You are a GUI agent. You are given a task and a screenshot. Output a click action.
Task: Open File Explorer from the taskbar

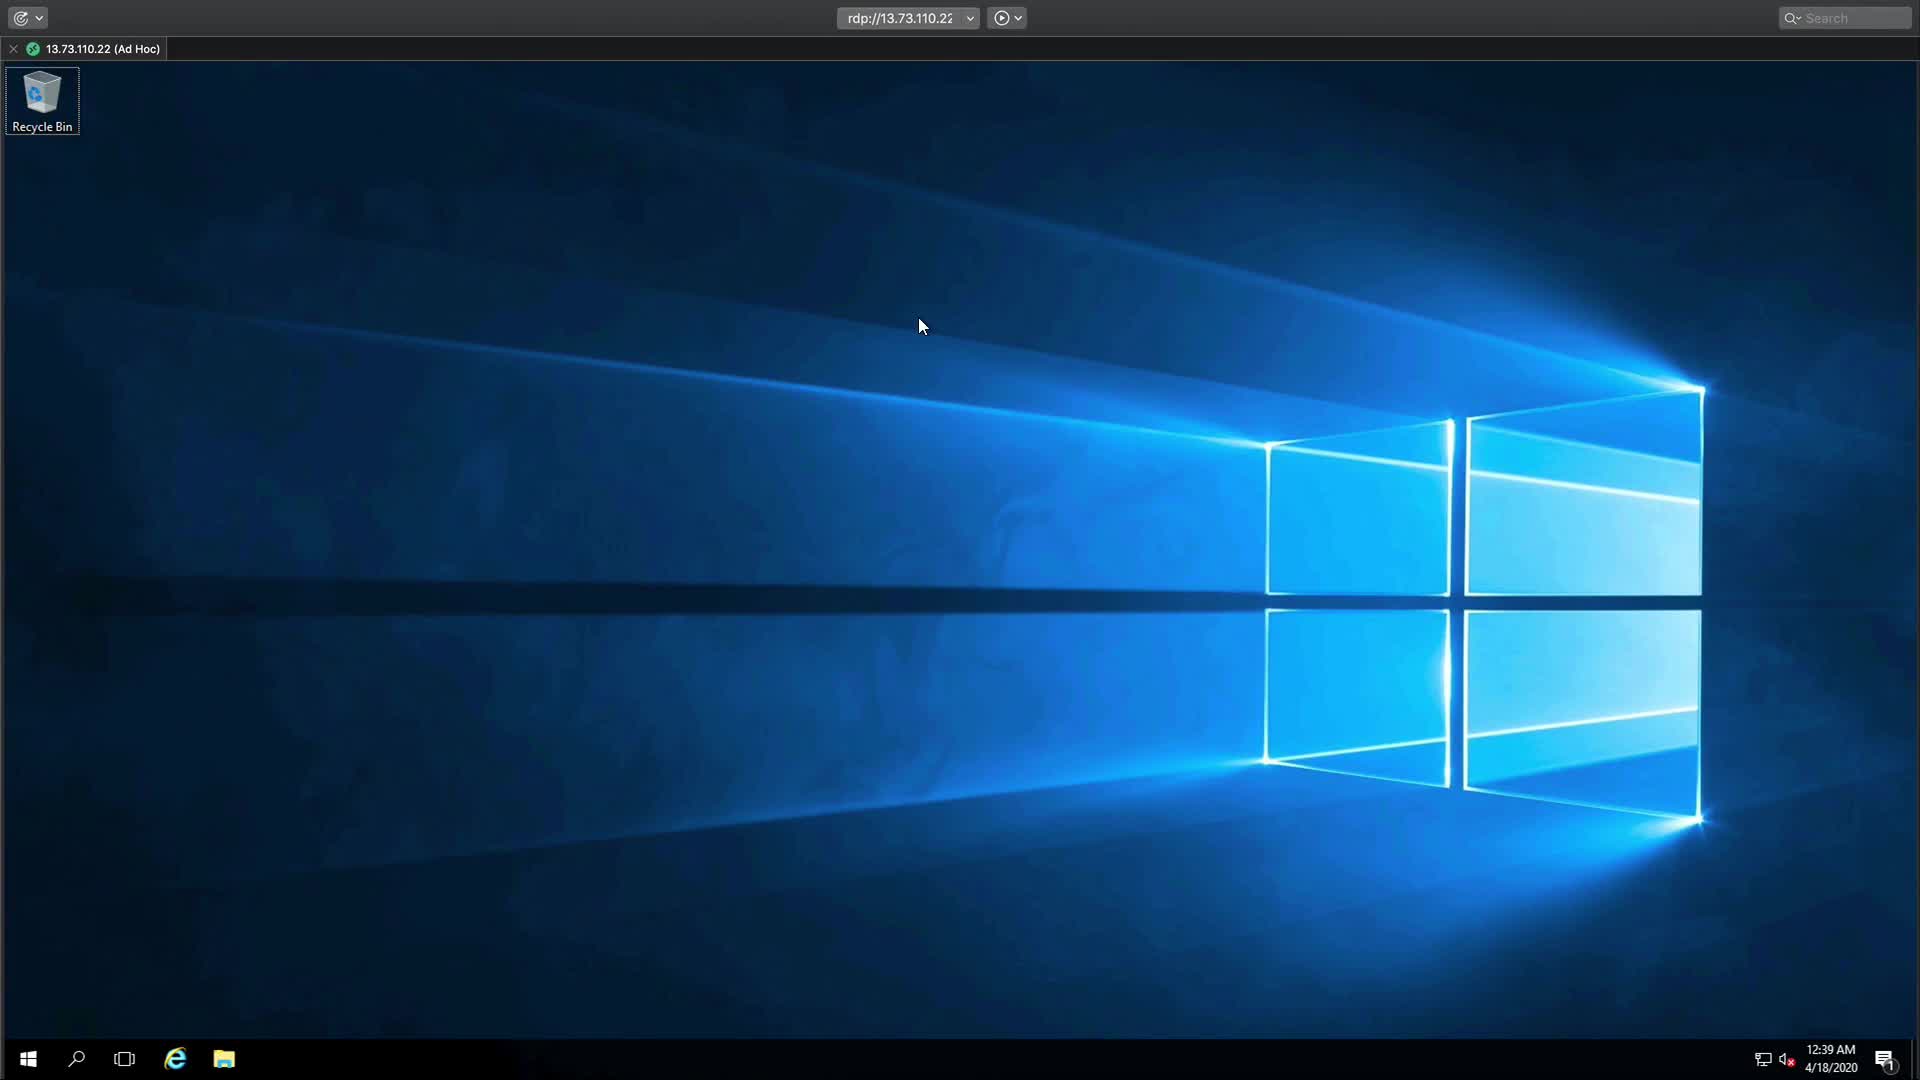224,1059
